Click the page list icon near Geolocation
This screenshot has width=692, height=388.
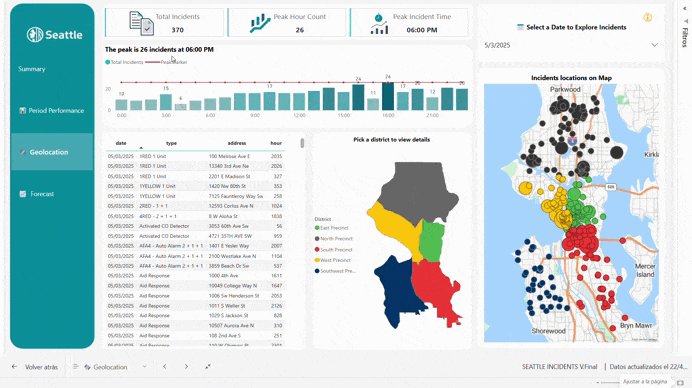[75, 367]
